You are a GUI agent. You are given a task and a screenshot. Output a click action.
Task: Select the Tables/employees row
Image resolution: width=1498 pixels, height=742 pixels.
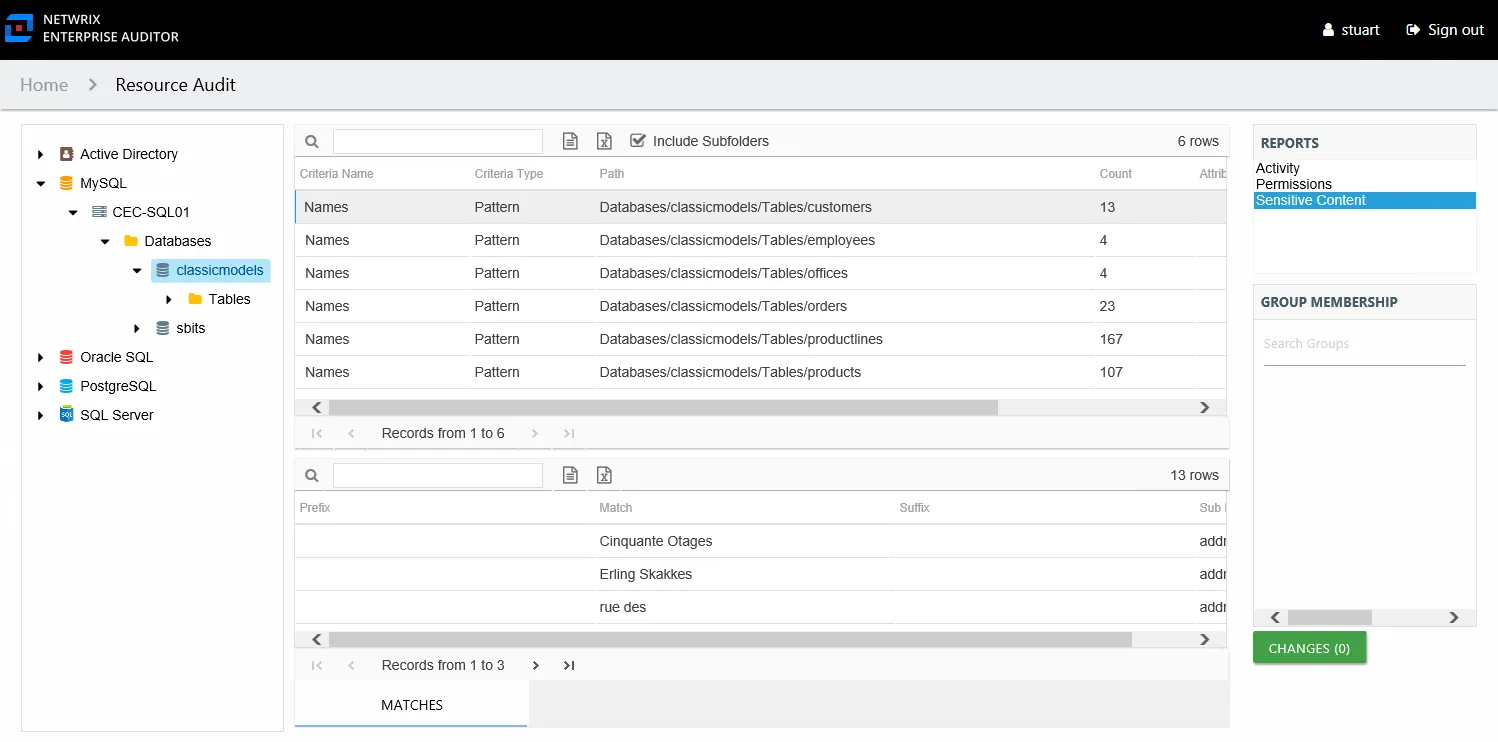tap(760, 240)
